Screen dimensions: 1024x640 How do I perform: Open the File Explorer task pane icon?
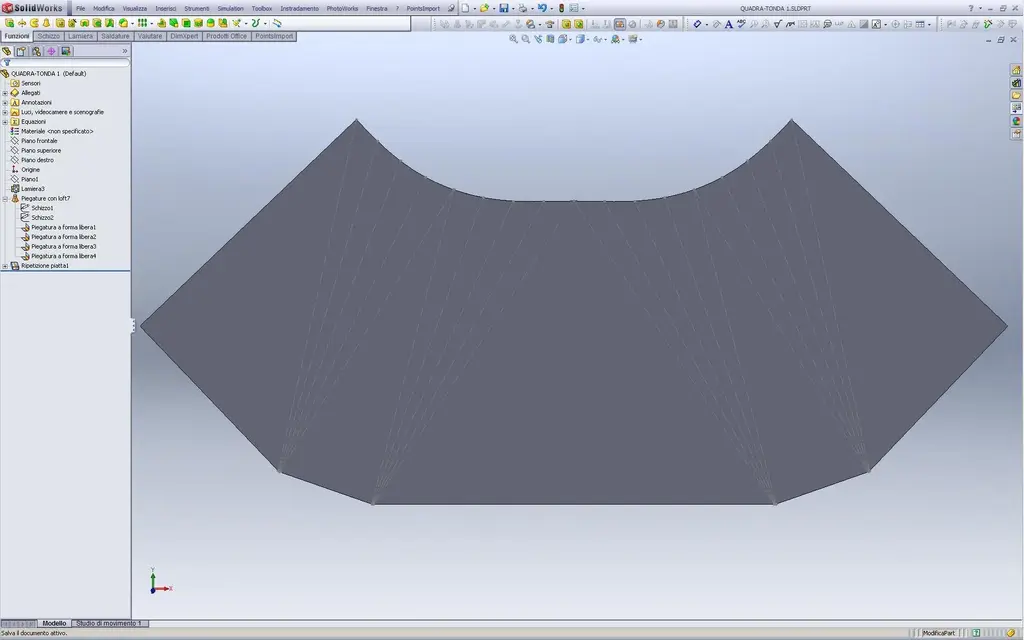[1016, 95]
